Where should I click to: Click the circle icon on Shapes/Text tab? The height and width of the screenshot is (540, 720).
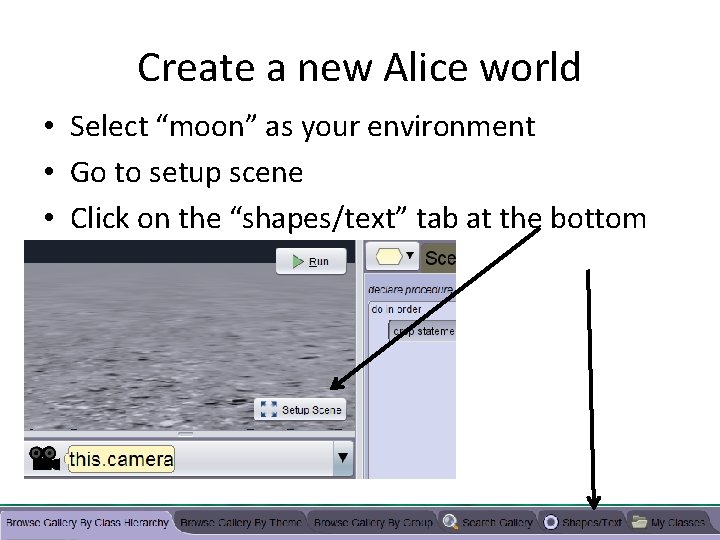click(551, 522)
